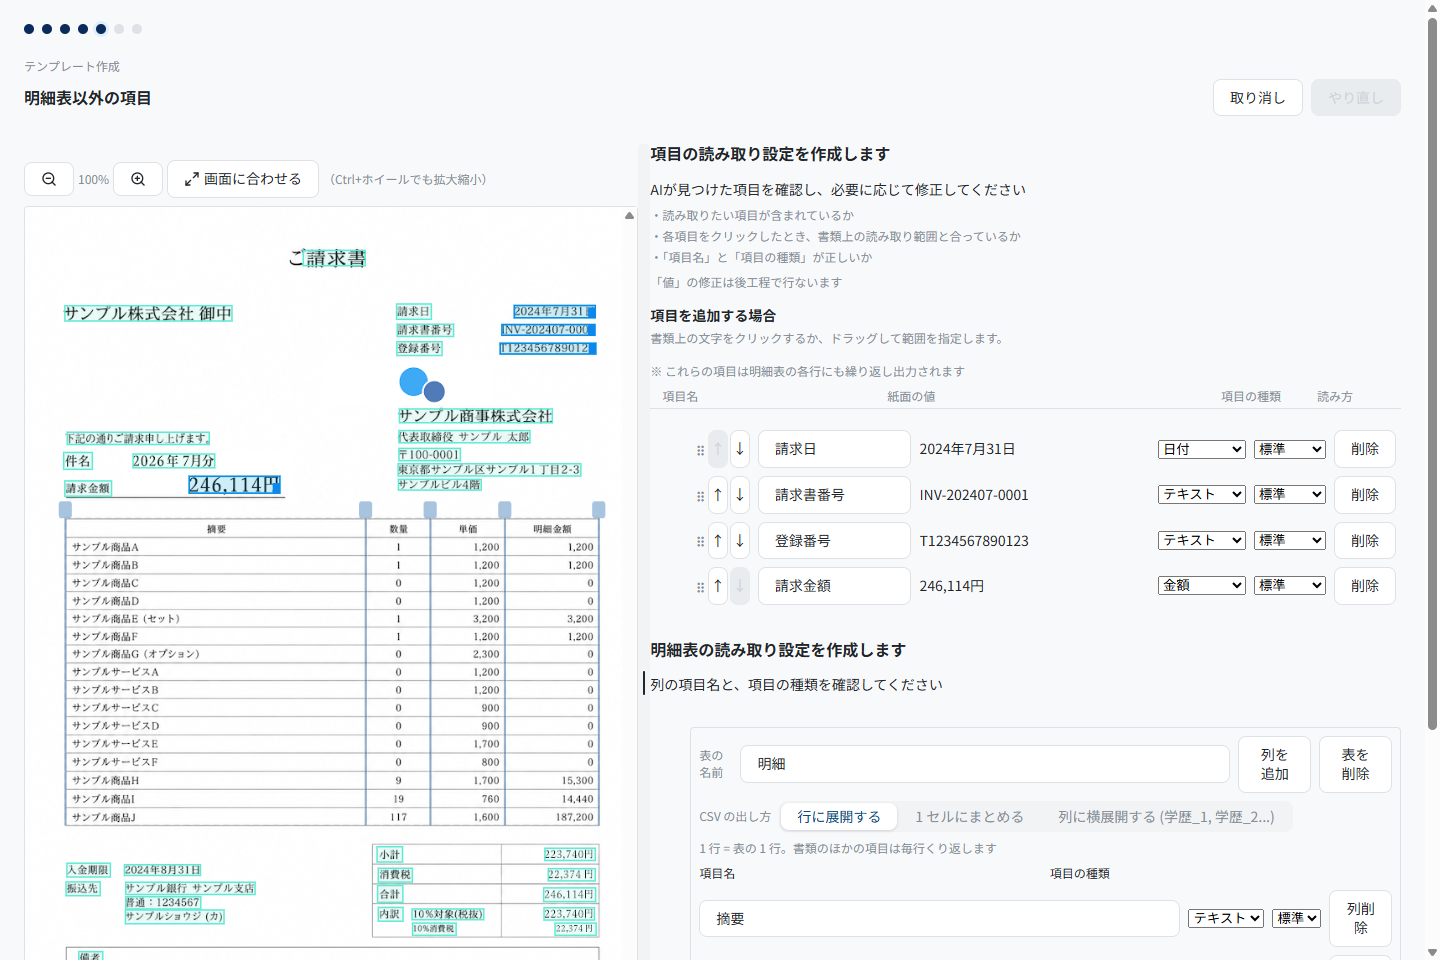This screenshot has height=960, width=1440.
Task: Click the 摘要 column name field
Action: 939,919
